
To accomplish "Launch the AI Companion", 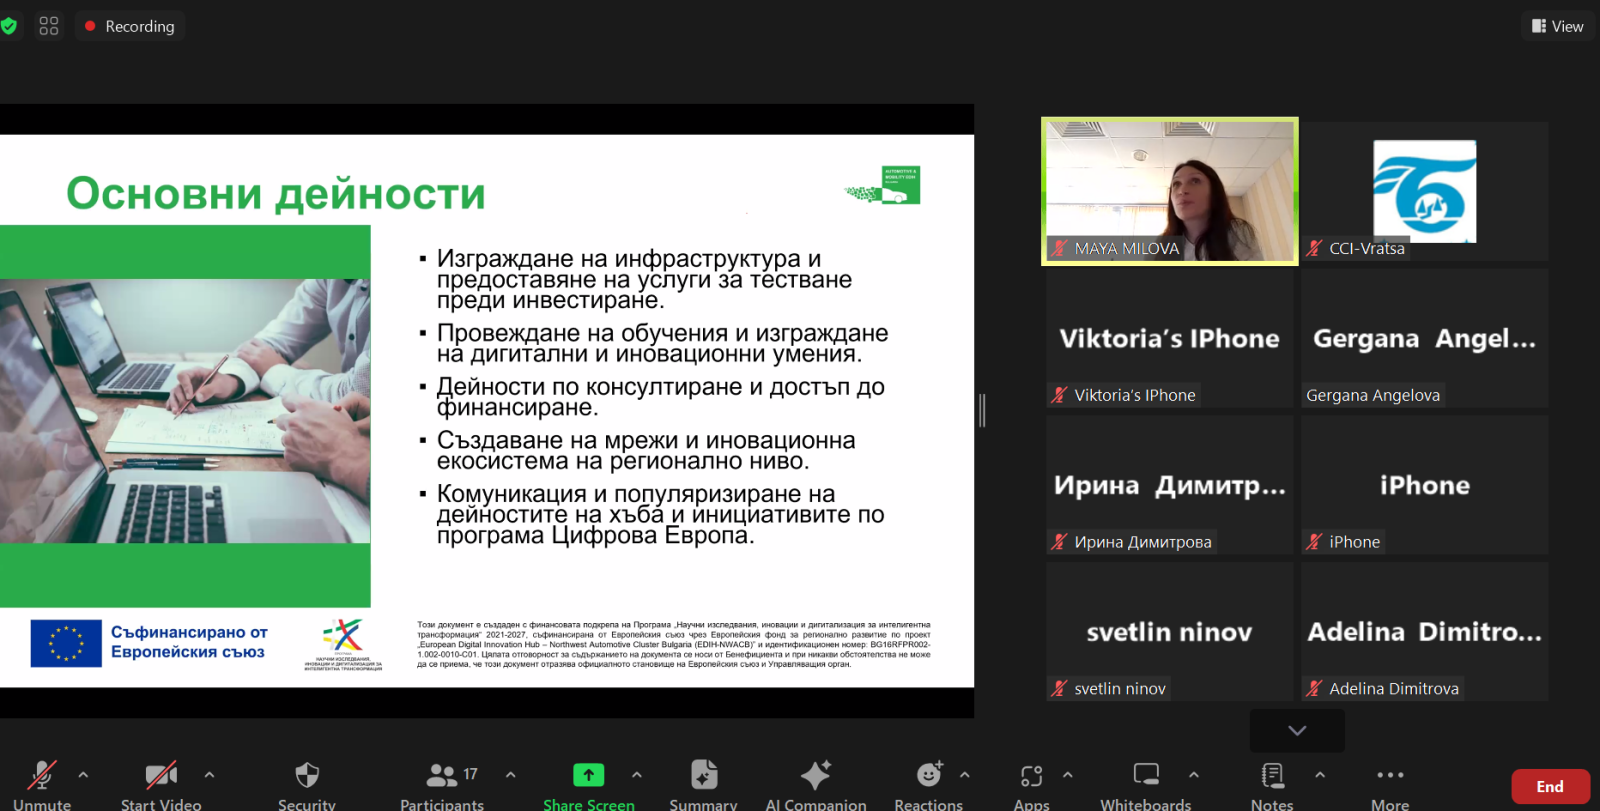I will [x=815, y=776].
